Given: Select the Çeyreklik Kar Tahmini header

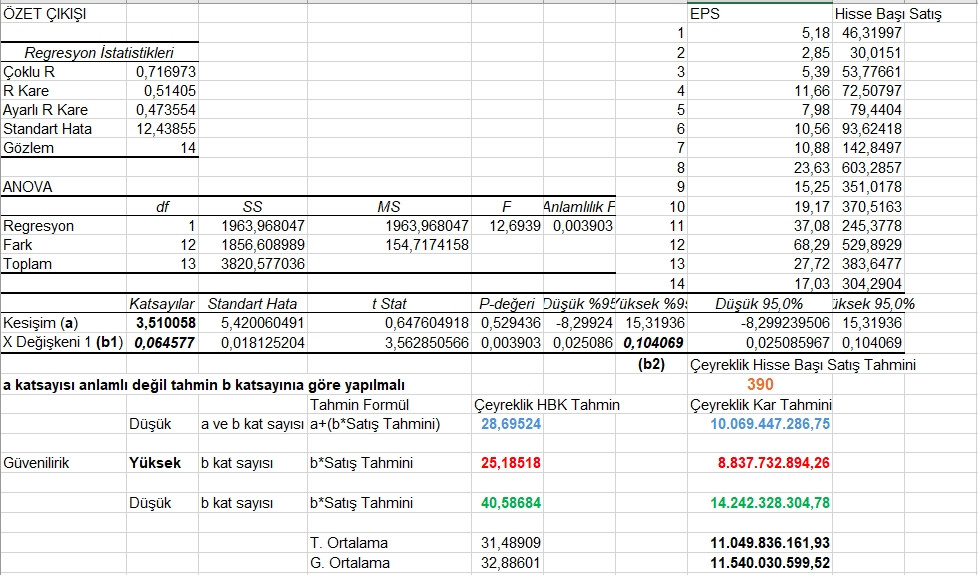Looking at the screenshot, I should coord(760,405).
